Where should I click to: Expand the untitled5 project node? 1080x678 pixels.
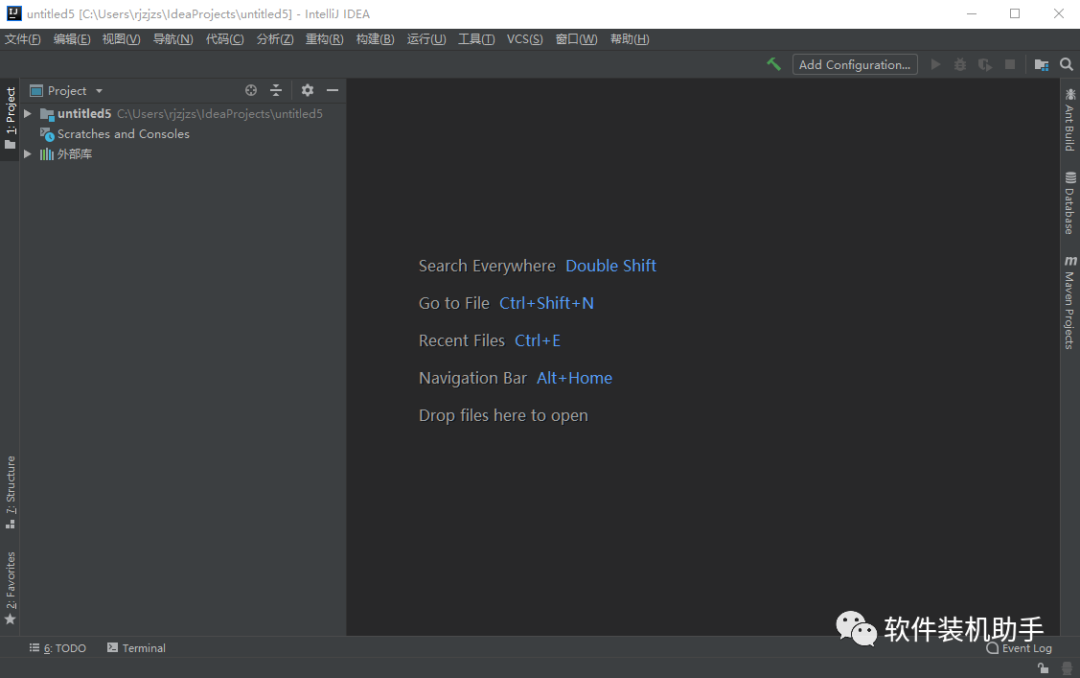tap(28, 113)
